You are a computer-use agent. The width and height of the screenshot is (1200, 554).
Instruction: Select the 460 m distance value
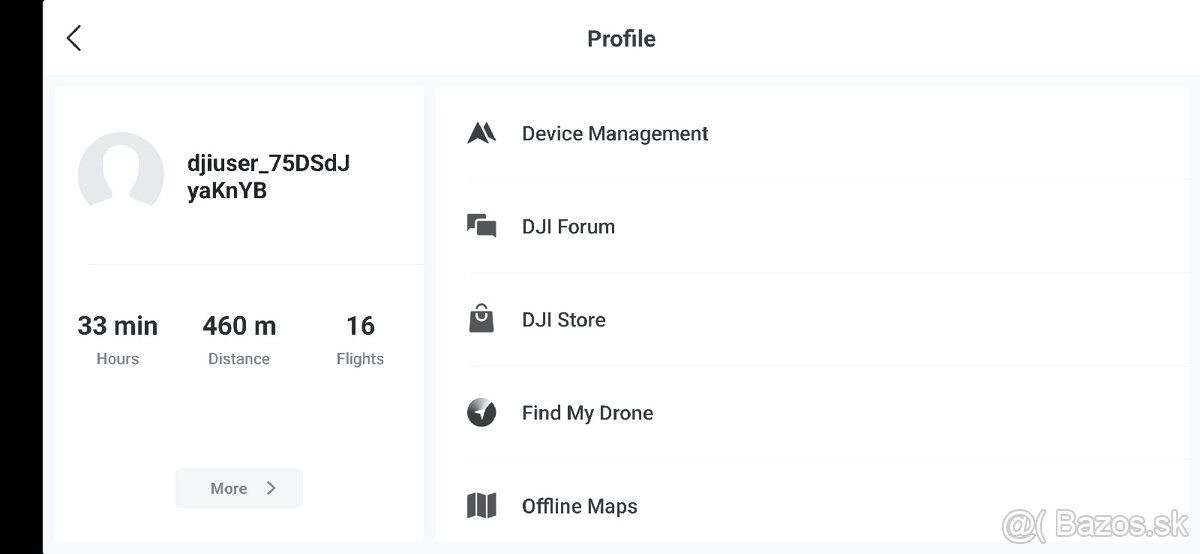click(x=239, y=326)
